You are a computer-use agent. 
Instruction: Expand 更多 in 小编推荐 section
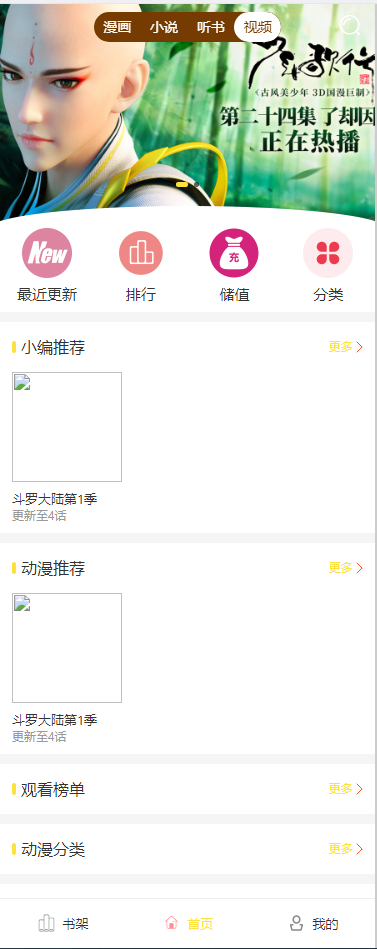click(x=346, y=347)
